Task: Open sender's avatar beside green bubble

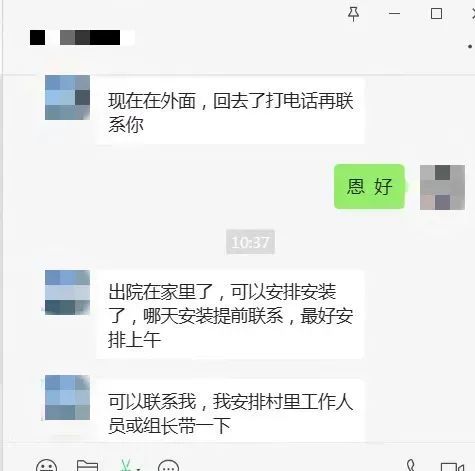Action: click(x=442, y=187)
